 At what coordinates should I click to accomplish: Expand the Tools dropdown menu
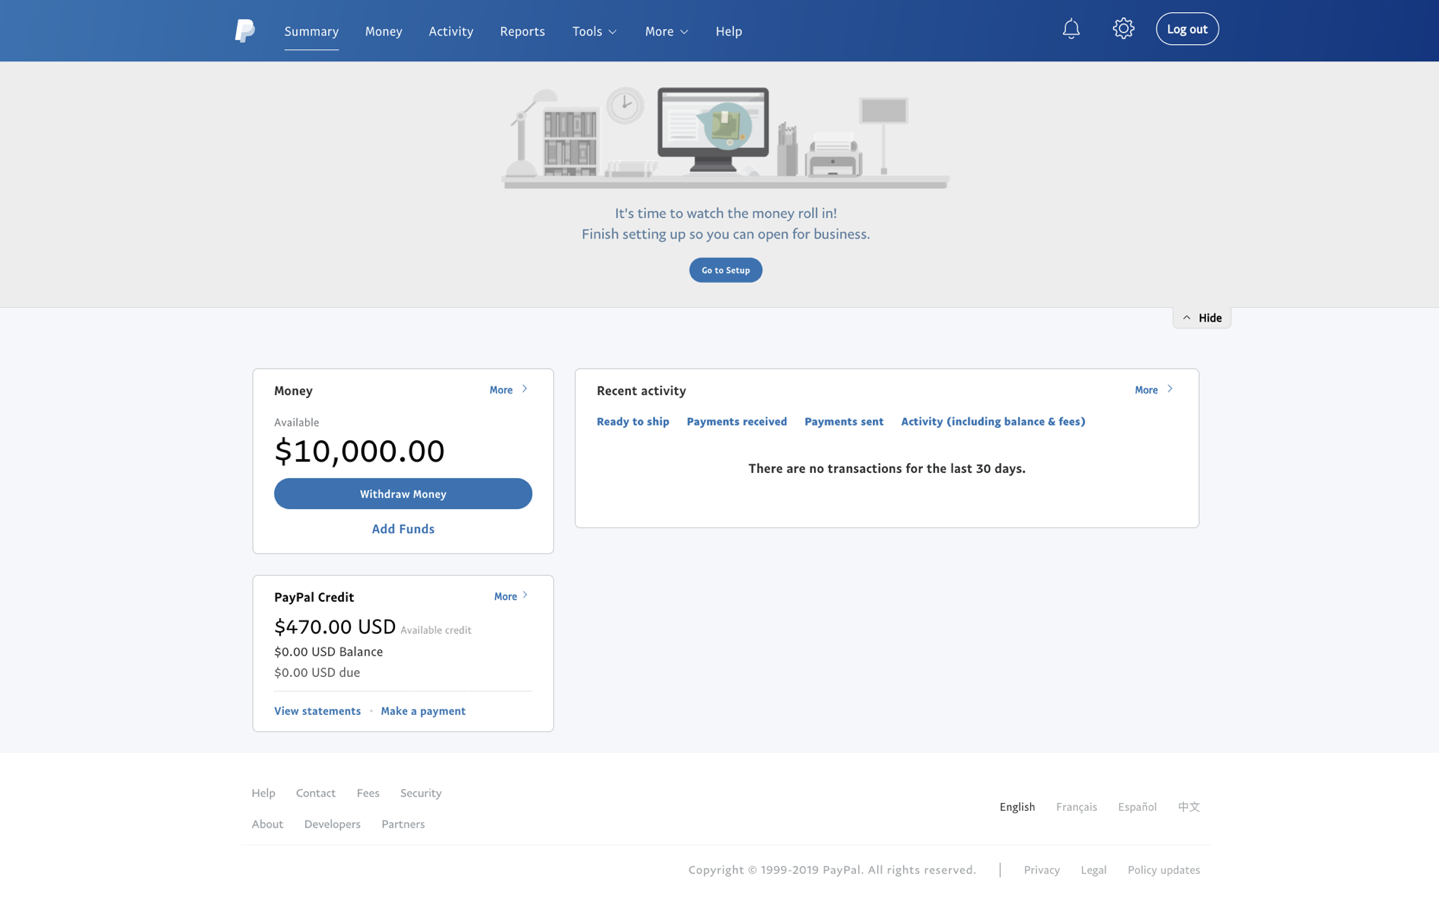(x=594, y=31)
